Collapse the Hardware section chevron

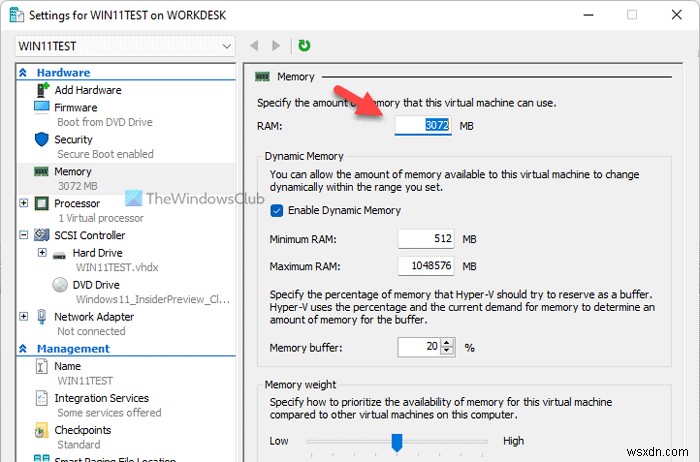pos(23,72)
